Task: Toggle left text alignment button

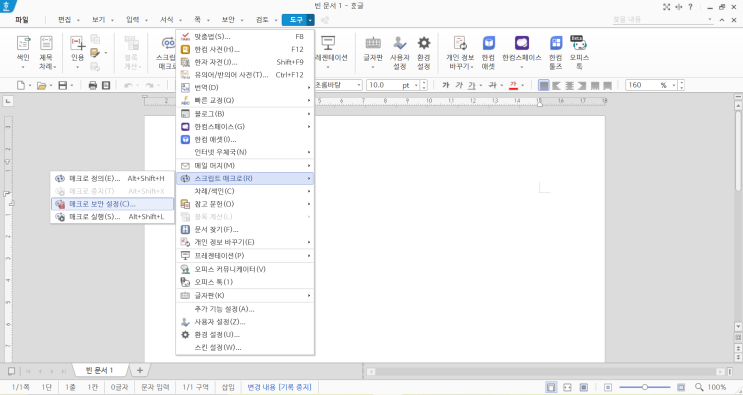Action: click(x=557, y=85)
